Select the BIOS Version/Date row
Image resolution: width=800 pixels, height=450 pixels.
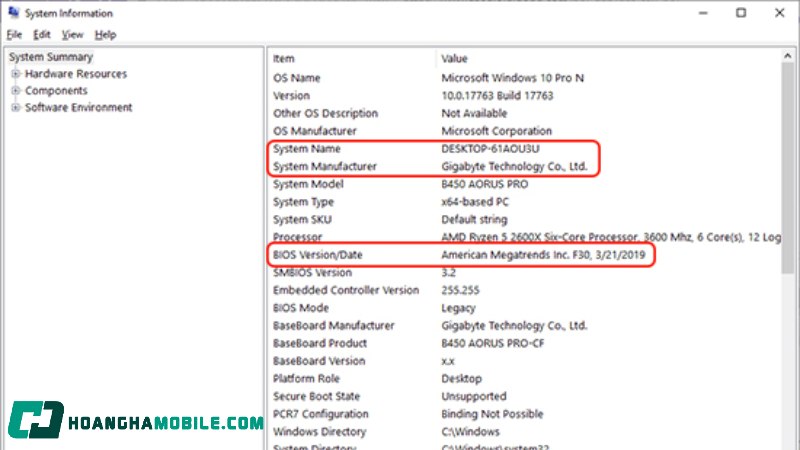click(x=524, y=255)
